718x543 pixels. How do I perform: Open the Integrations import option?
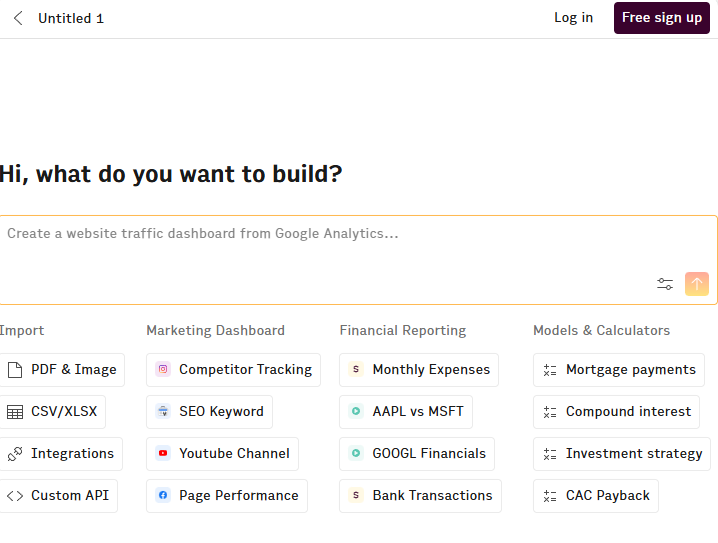pyautogui.click(x=61, y=454)
